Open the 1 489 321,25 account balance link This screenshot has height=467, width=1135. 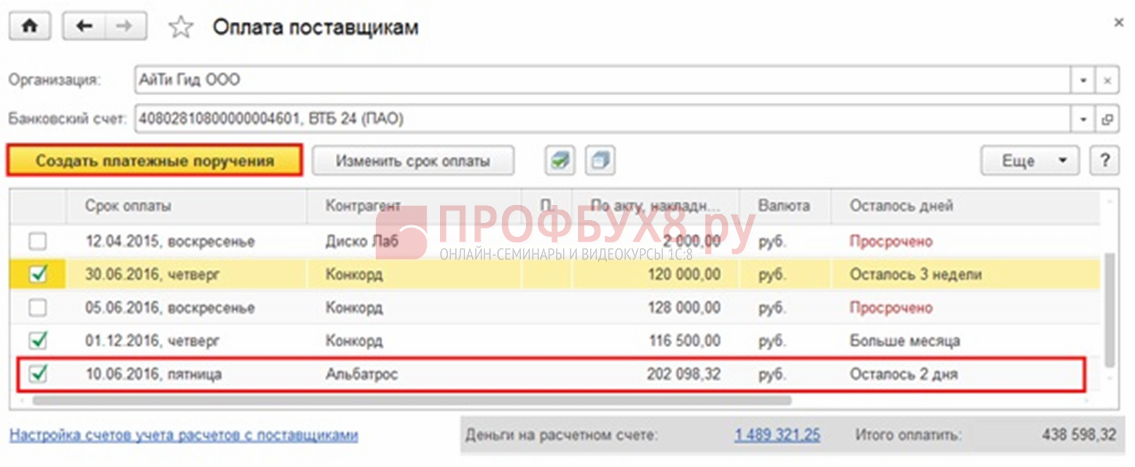777,435
